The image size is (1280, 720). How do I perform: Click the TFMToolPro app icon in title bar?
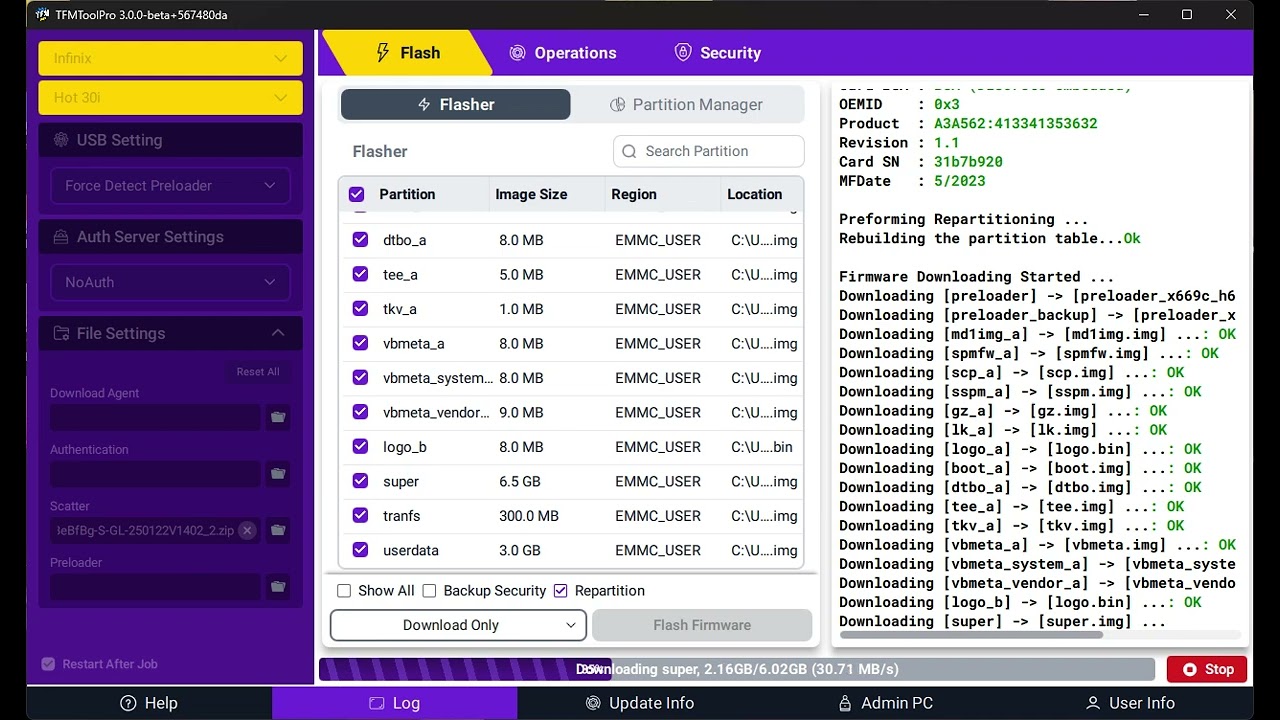pyautogui.click(x=43, y=14)
